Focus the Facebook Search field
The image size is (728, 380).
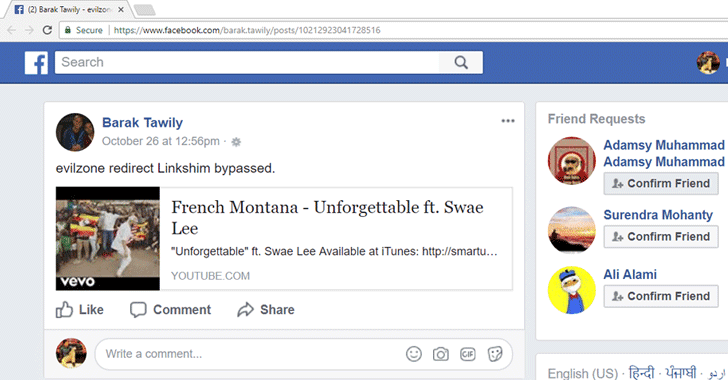(247, 62)
